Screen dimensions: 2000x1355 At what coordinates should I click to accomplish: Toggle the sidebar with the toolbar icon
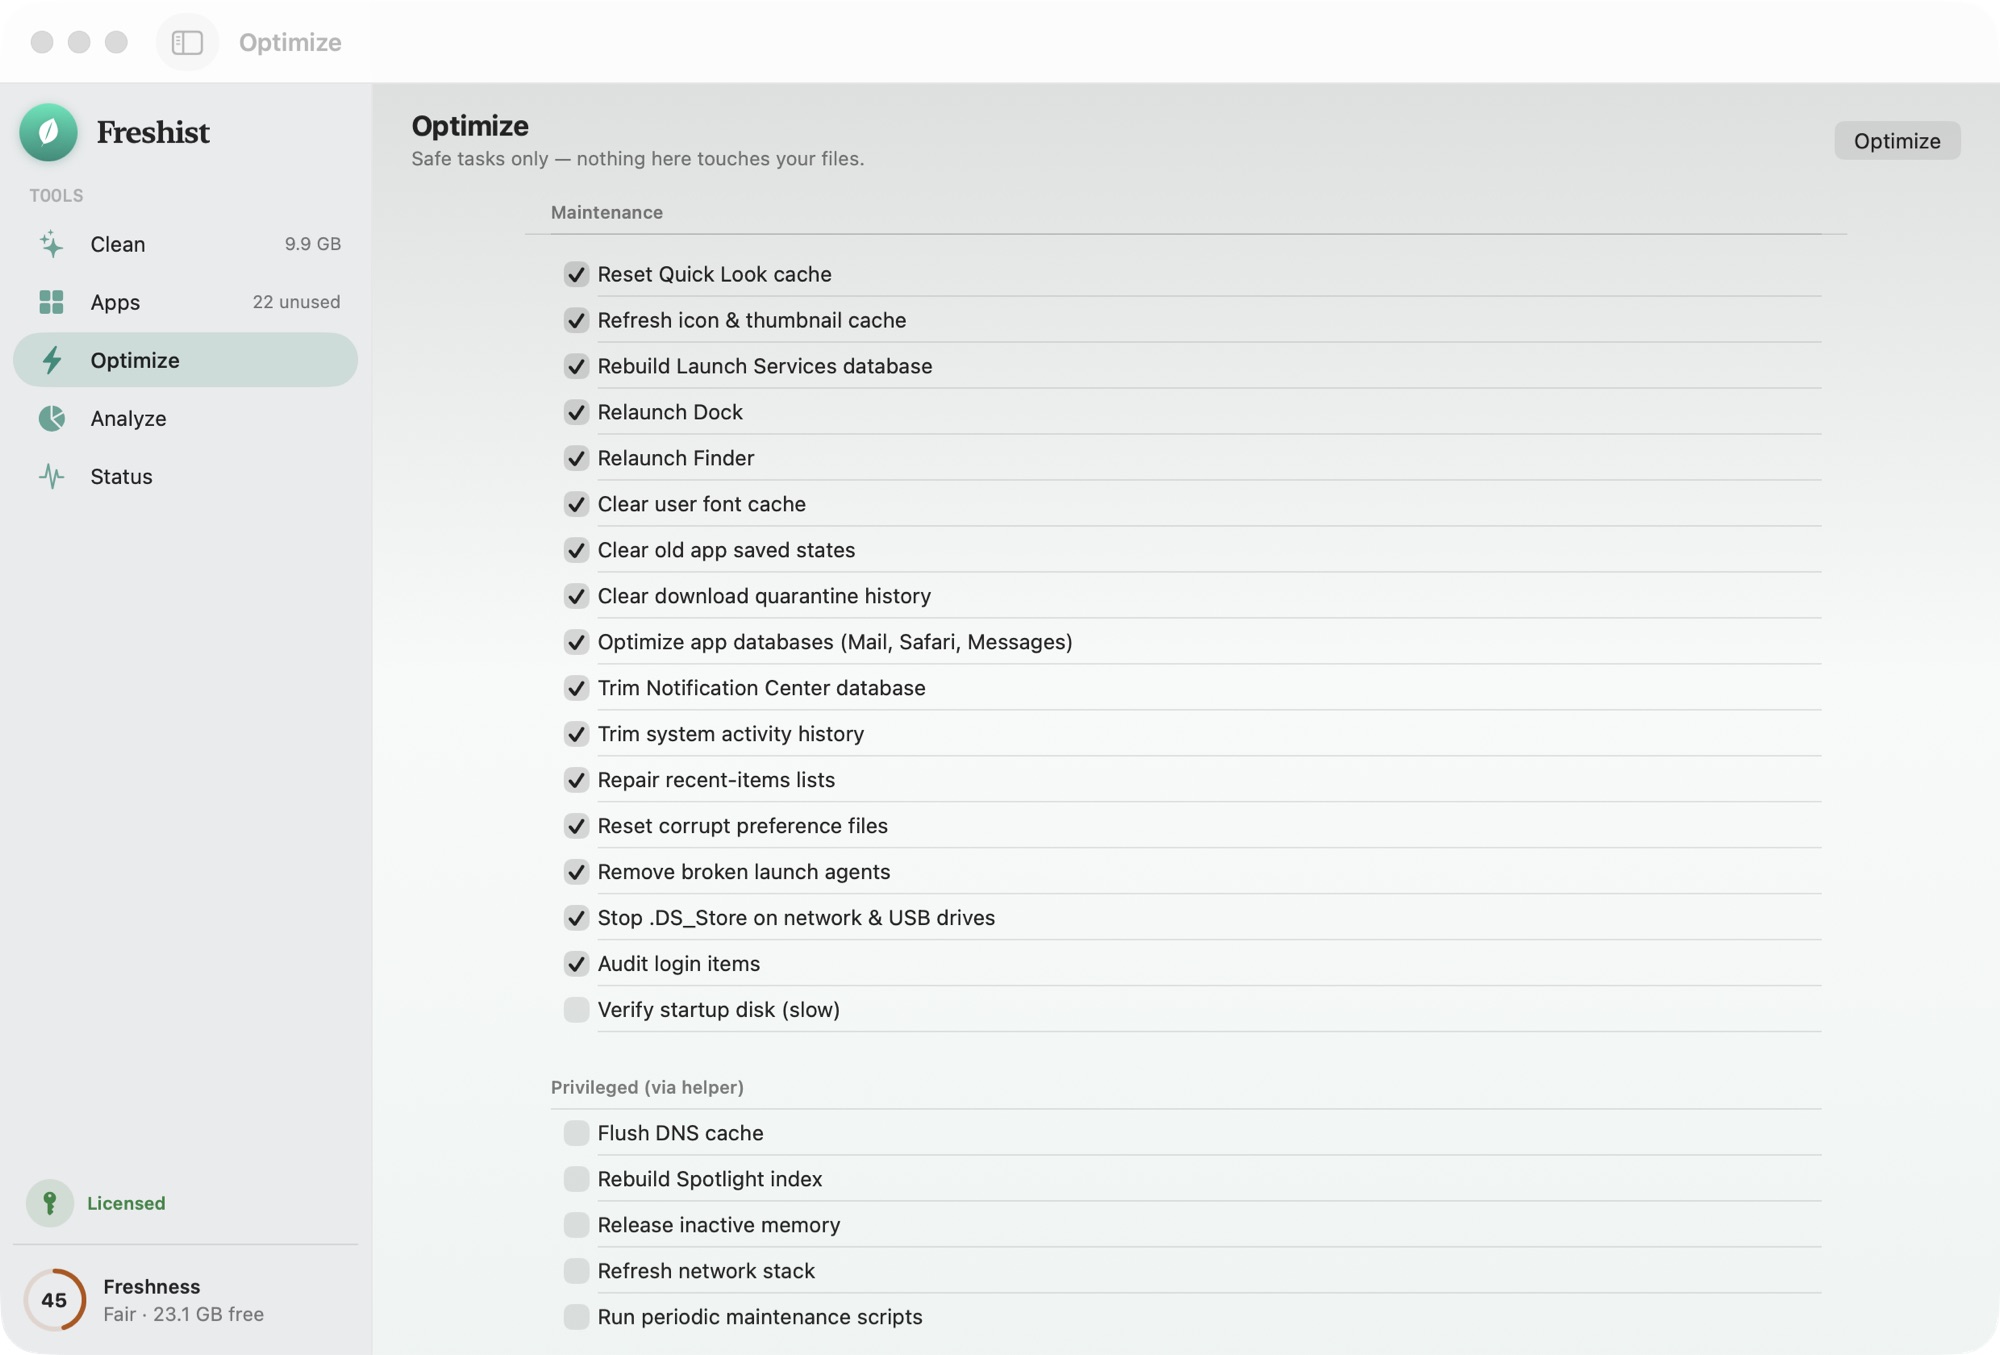click(187, 42)
